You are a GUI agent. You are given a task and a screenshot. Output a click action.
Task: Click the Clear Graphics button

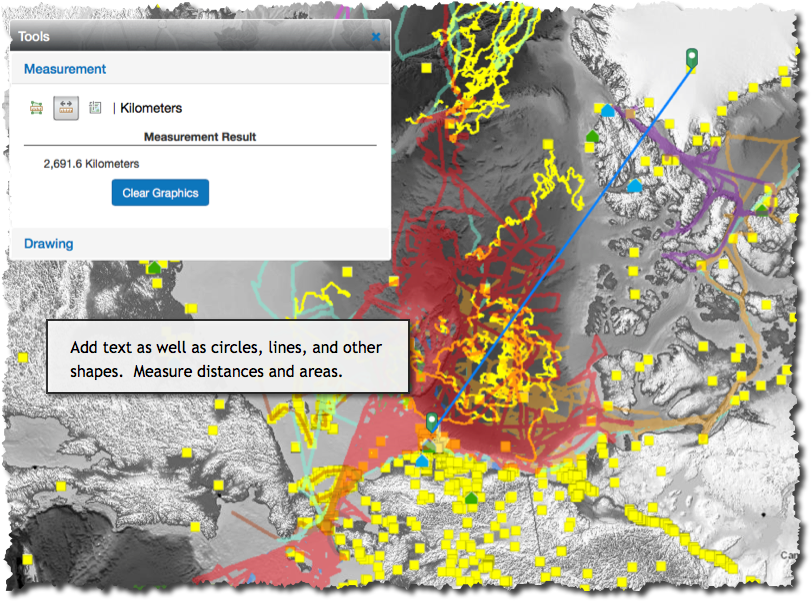point(160,192)
